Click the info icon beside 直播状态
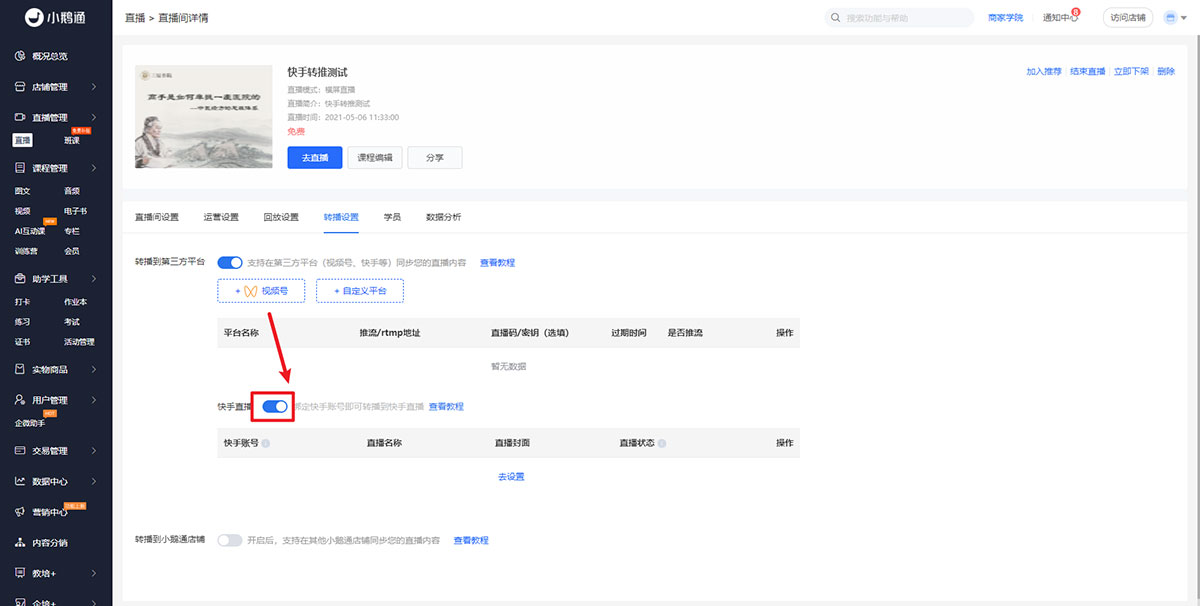The height and width of the screenshot is (606, 1200). coord(662,443)
